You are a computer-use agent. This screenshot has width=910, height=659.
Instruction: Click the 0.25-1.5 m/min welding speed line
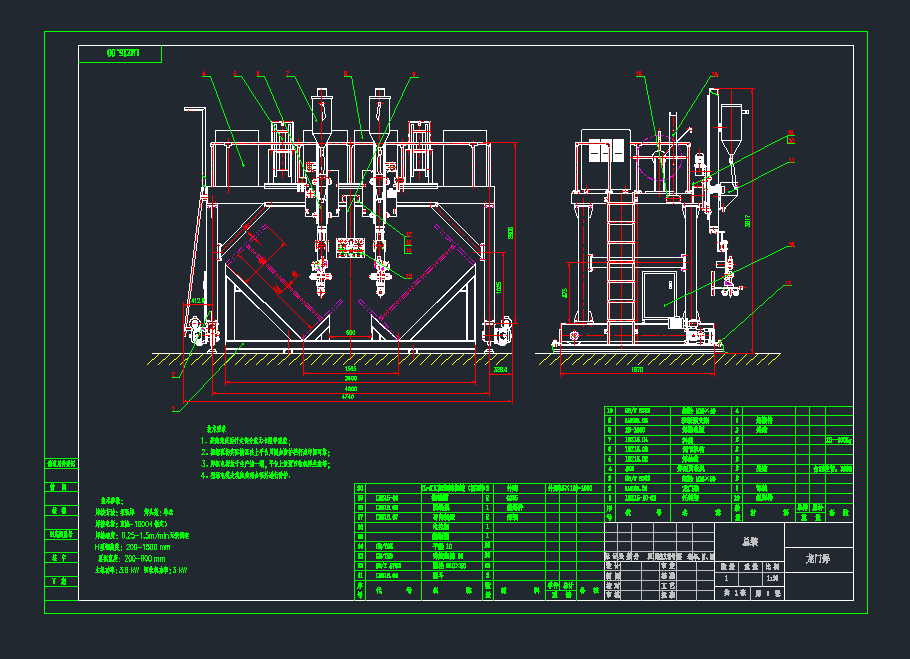pos(151,537)
